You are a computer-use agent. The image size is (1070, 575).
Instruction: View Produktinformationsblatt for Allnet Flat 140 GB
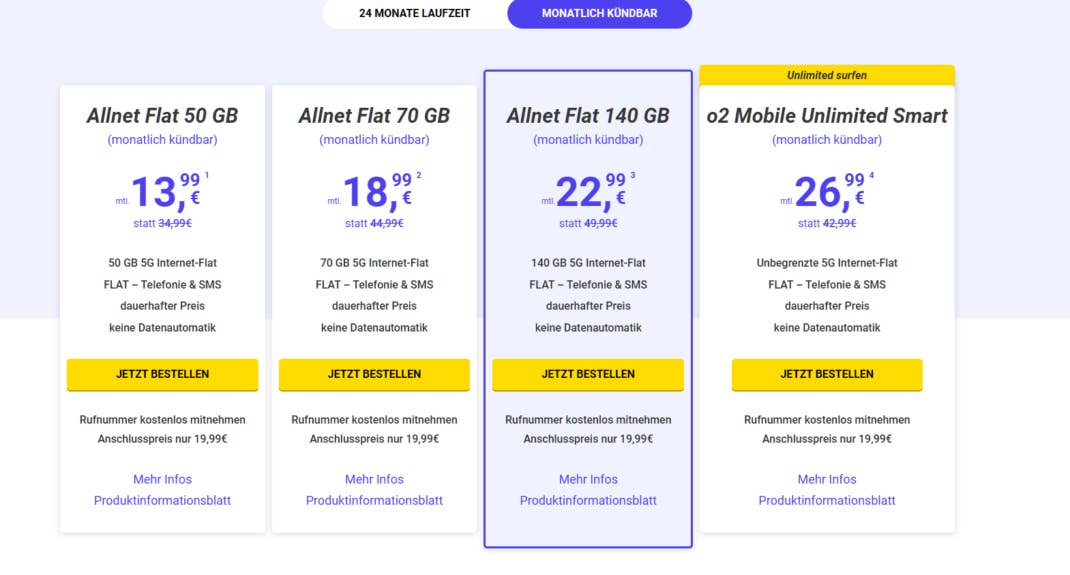point(588,500)
